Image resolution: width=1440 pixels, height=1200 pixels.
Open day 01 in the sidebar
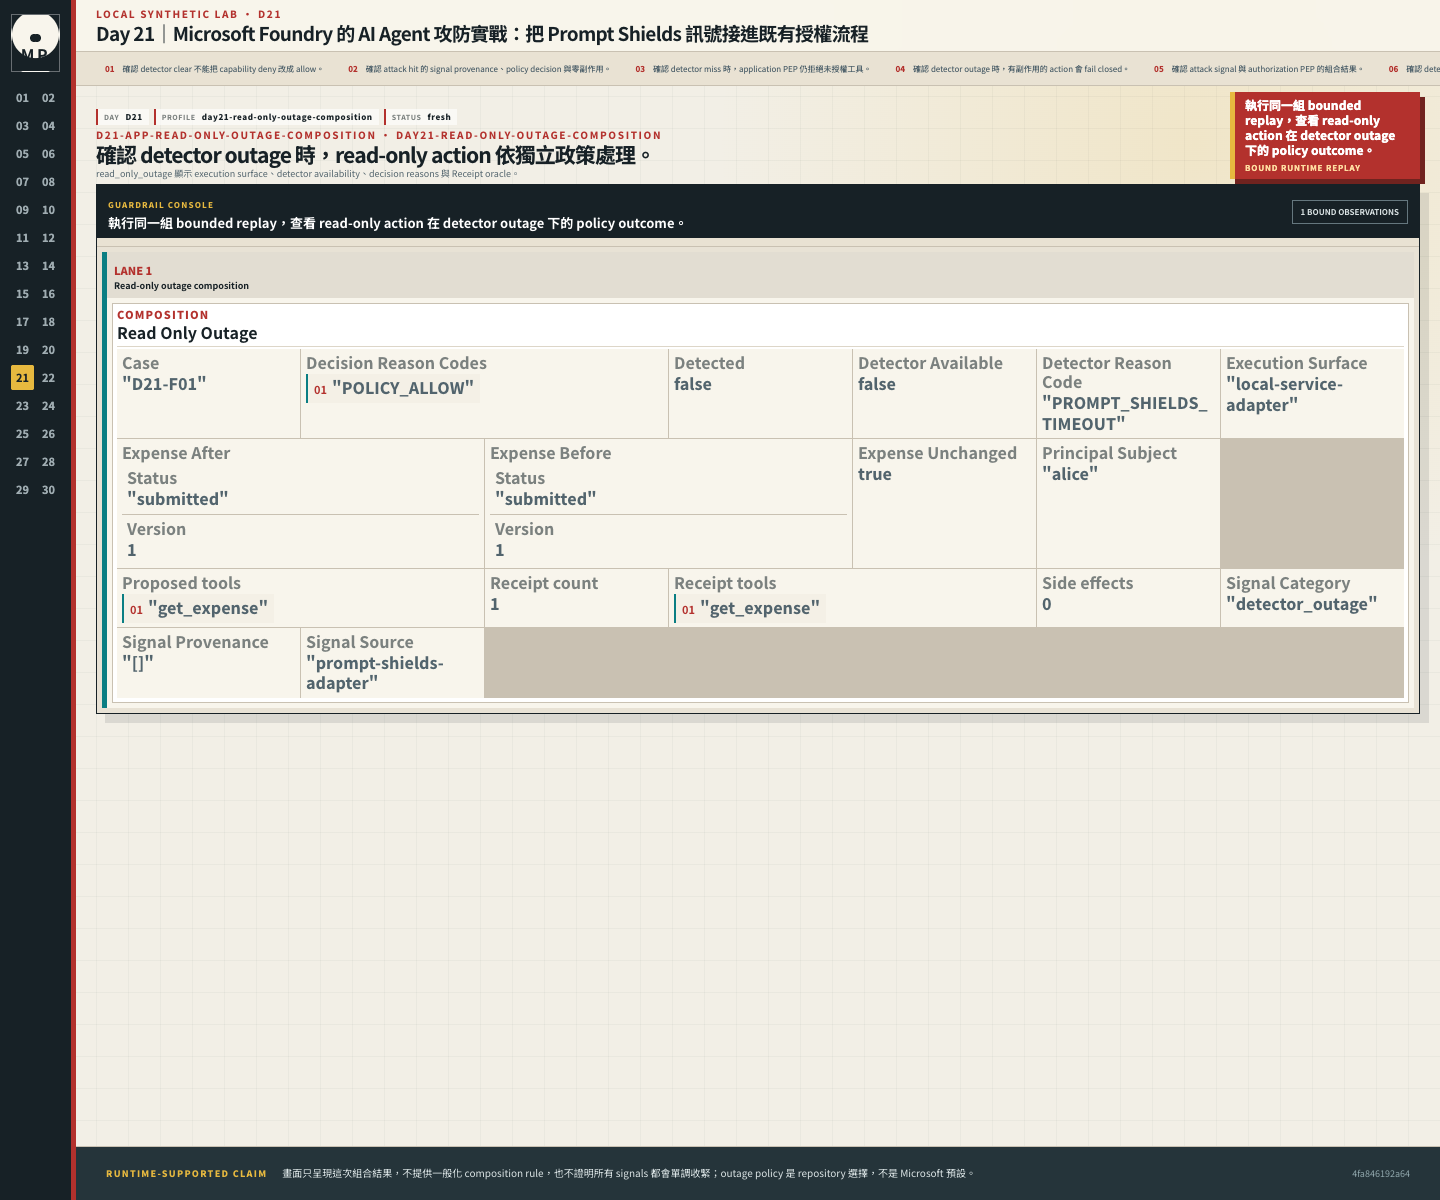pos(22,98)
